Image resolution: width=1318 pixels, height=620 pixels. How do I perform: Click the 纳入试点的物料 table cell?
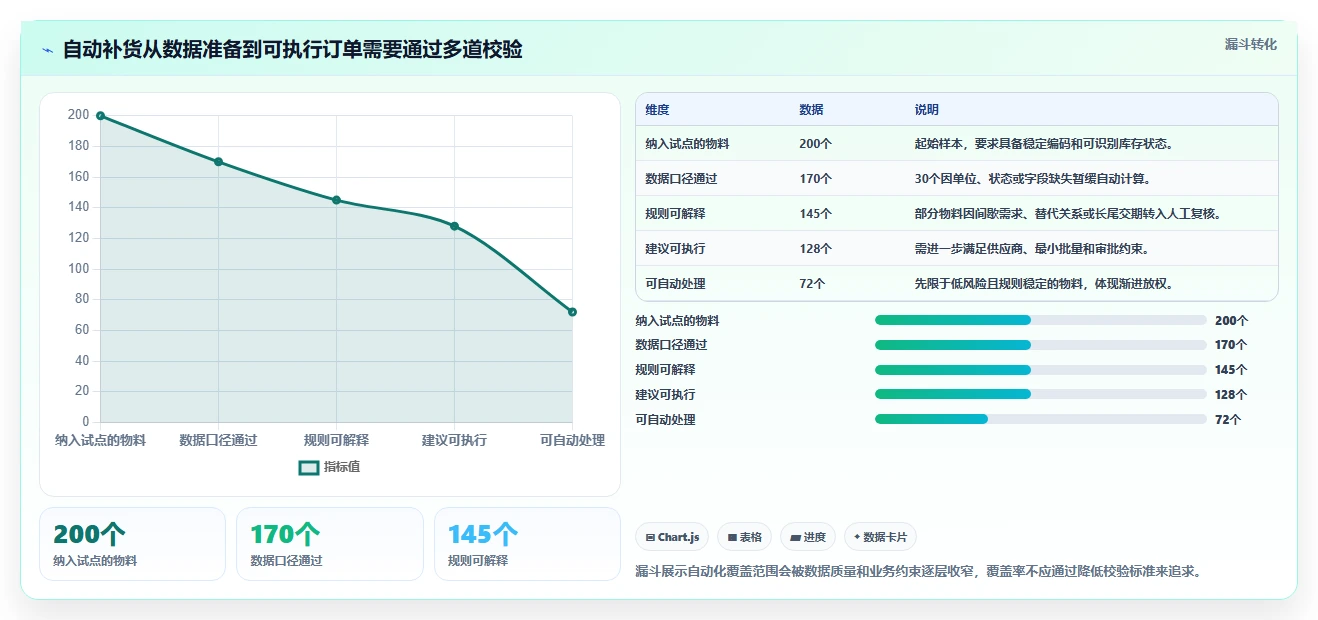tap(687, 144)
